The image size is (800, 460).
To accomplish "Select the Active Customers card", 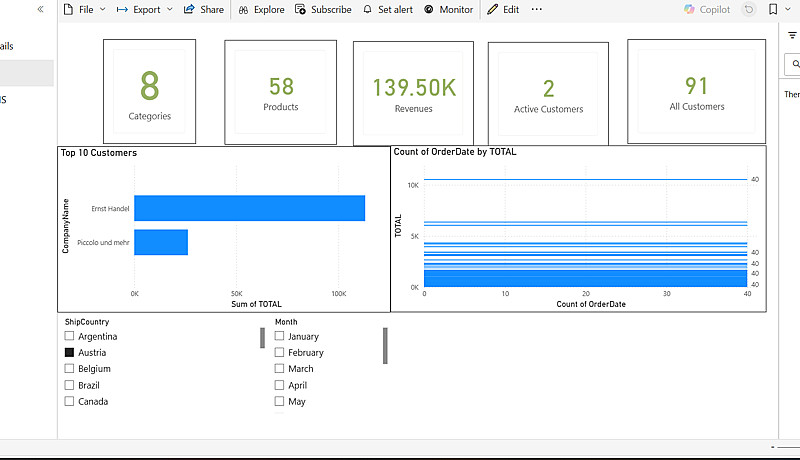I will [548, 94].
